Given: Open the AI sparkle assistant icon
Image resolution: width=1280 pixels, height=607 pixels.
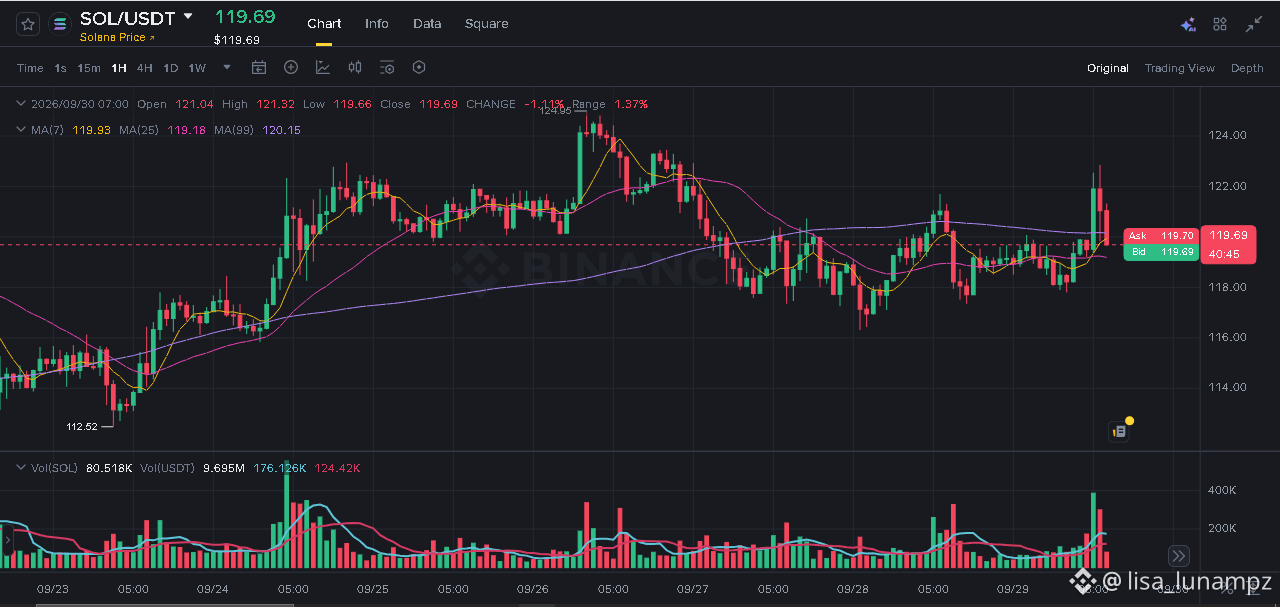Looking at the screenshot, I should [1188, 25].
